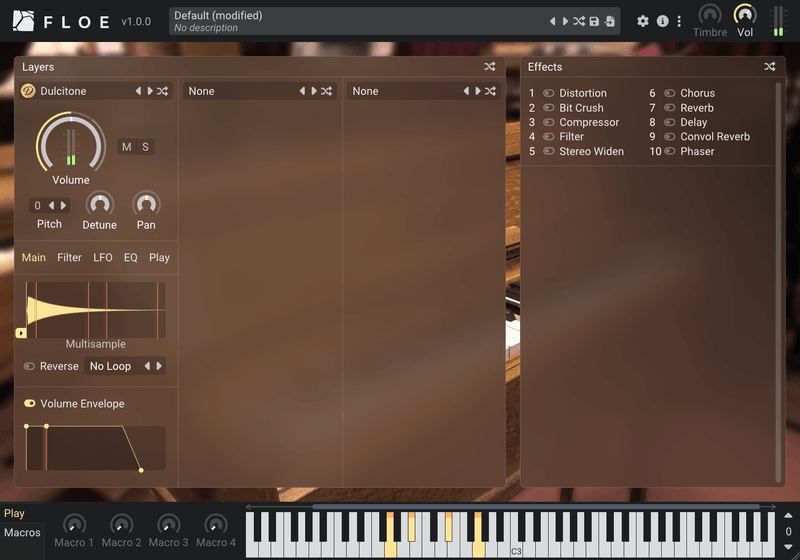Click the master Vol knob
The image size is (800, 560).
click(745, 14)
